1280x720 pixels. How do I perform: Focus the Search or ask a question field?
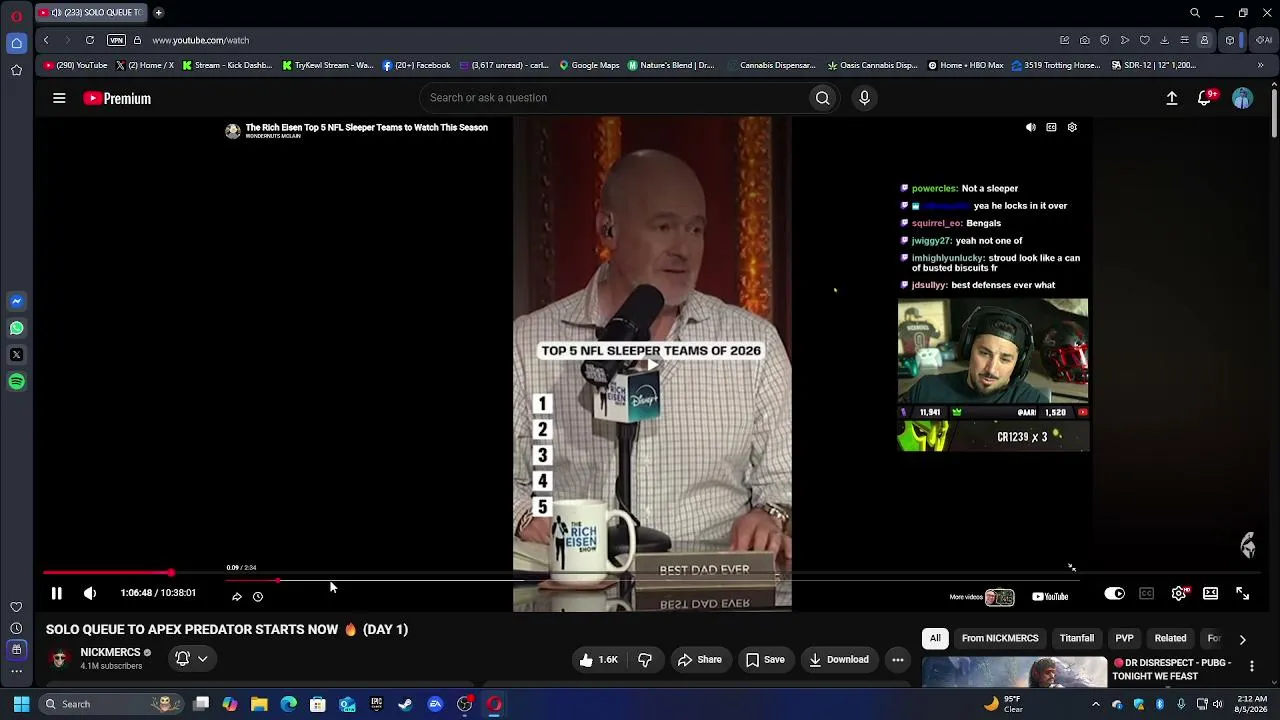(x=614, y=98)
